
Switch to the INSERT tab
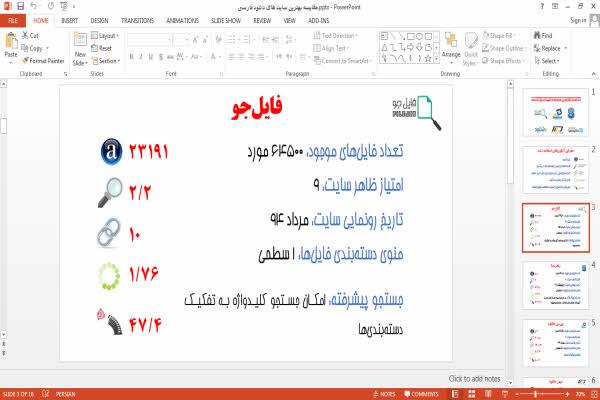[x=69, y=21]
